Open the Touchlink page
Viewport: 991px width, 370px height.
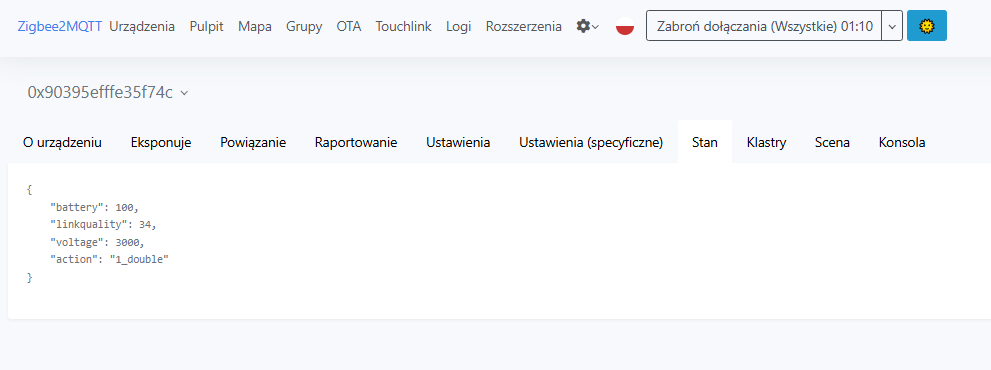(x=403, y=27)
